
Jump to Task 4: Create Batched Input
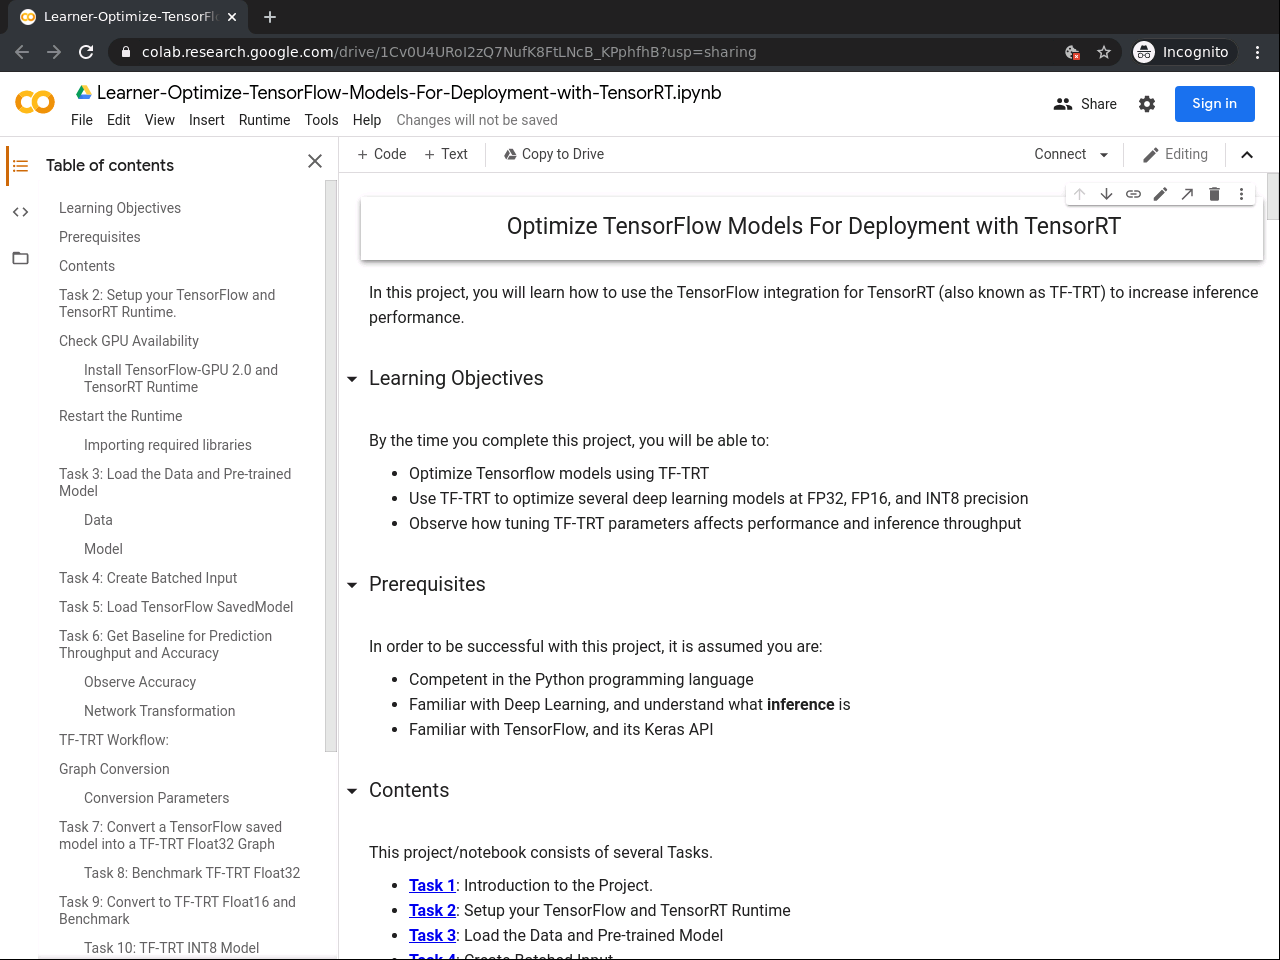(x=148, y=578)
